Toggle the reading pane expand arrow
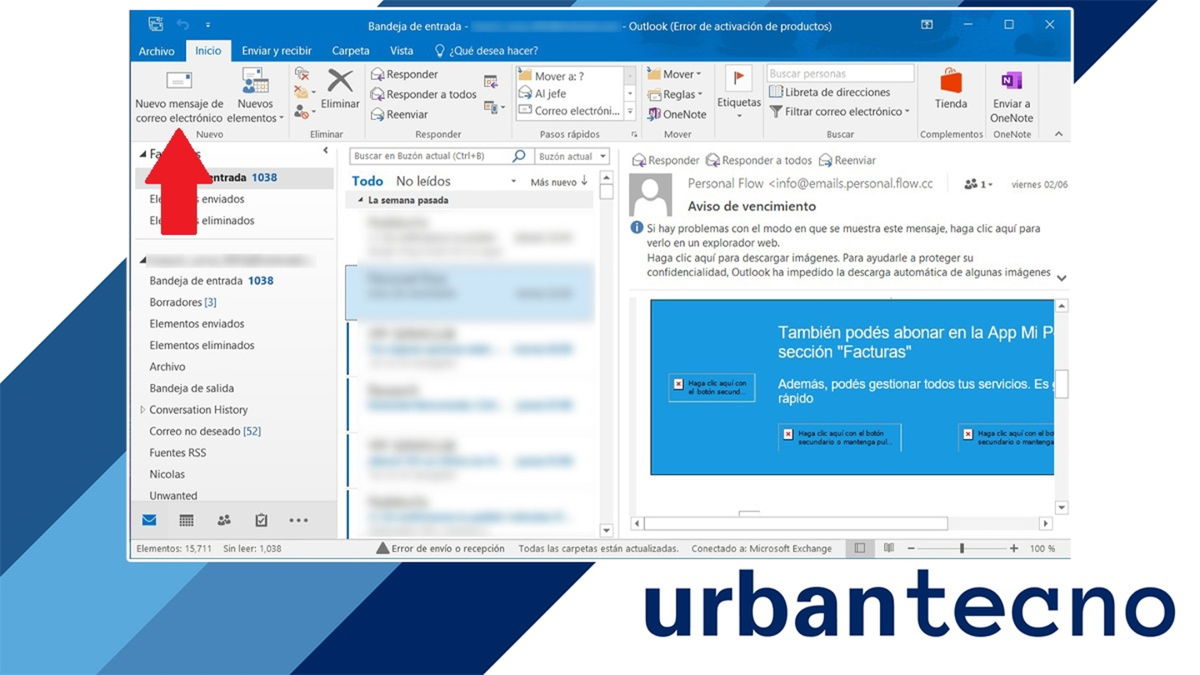The image size is (1200, 675). click(1060, 278)
